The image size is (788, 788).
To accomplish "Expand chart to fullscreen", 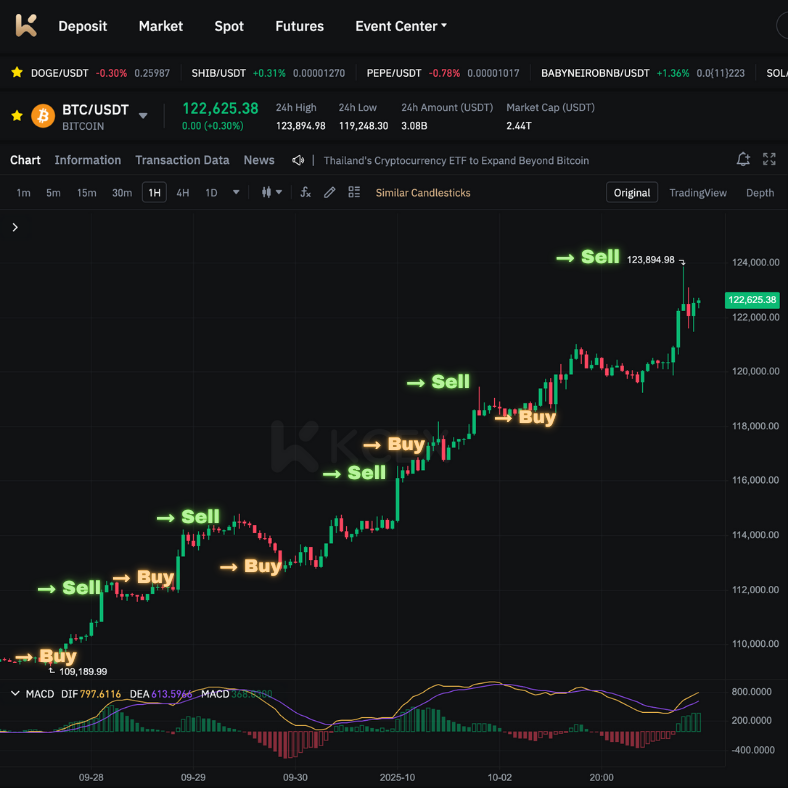I will pyautogui.click(x=769, y=160).
